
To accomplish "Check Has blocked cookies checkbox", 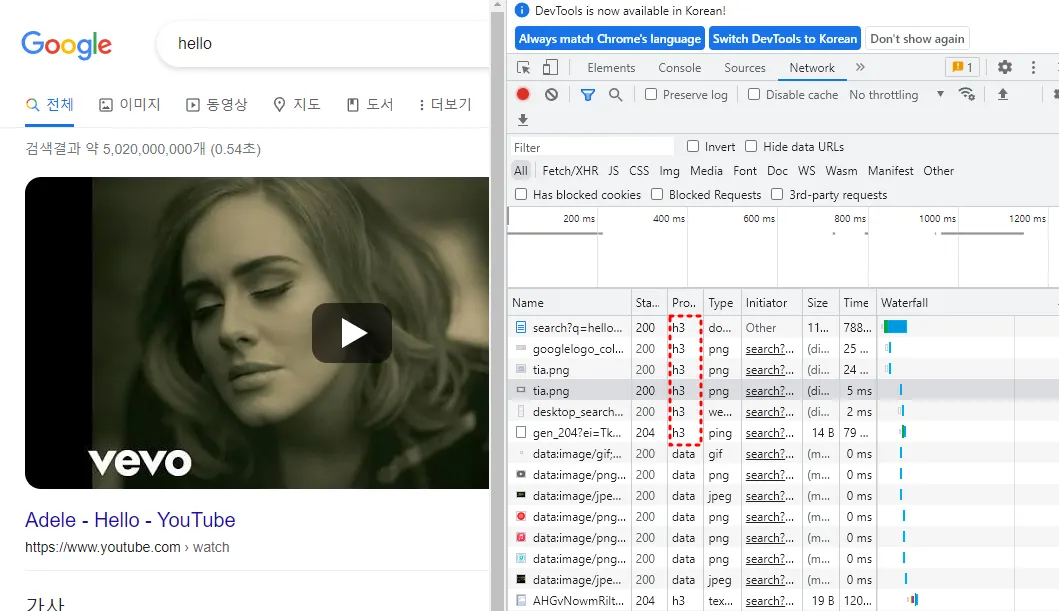I will (x=521, y=194).
